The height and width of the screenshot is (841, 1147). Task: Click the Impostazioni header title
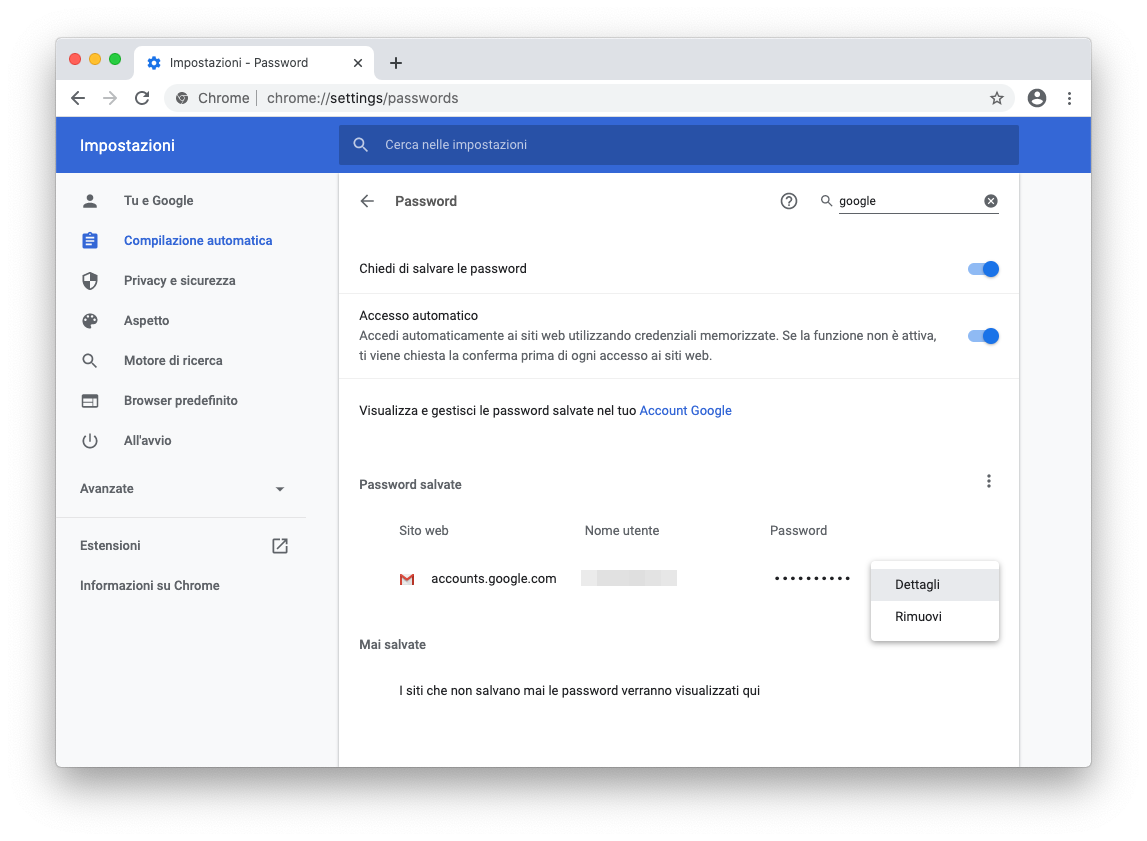tap(127, 145)
